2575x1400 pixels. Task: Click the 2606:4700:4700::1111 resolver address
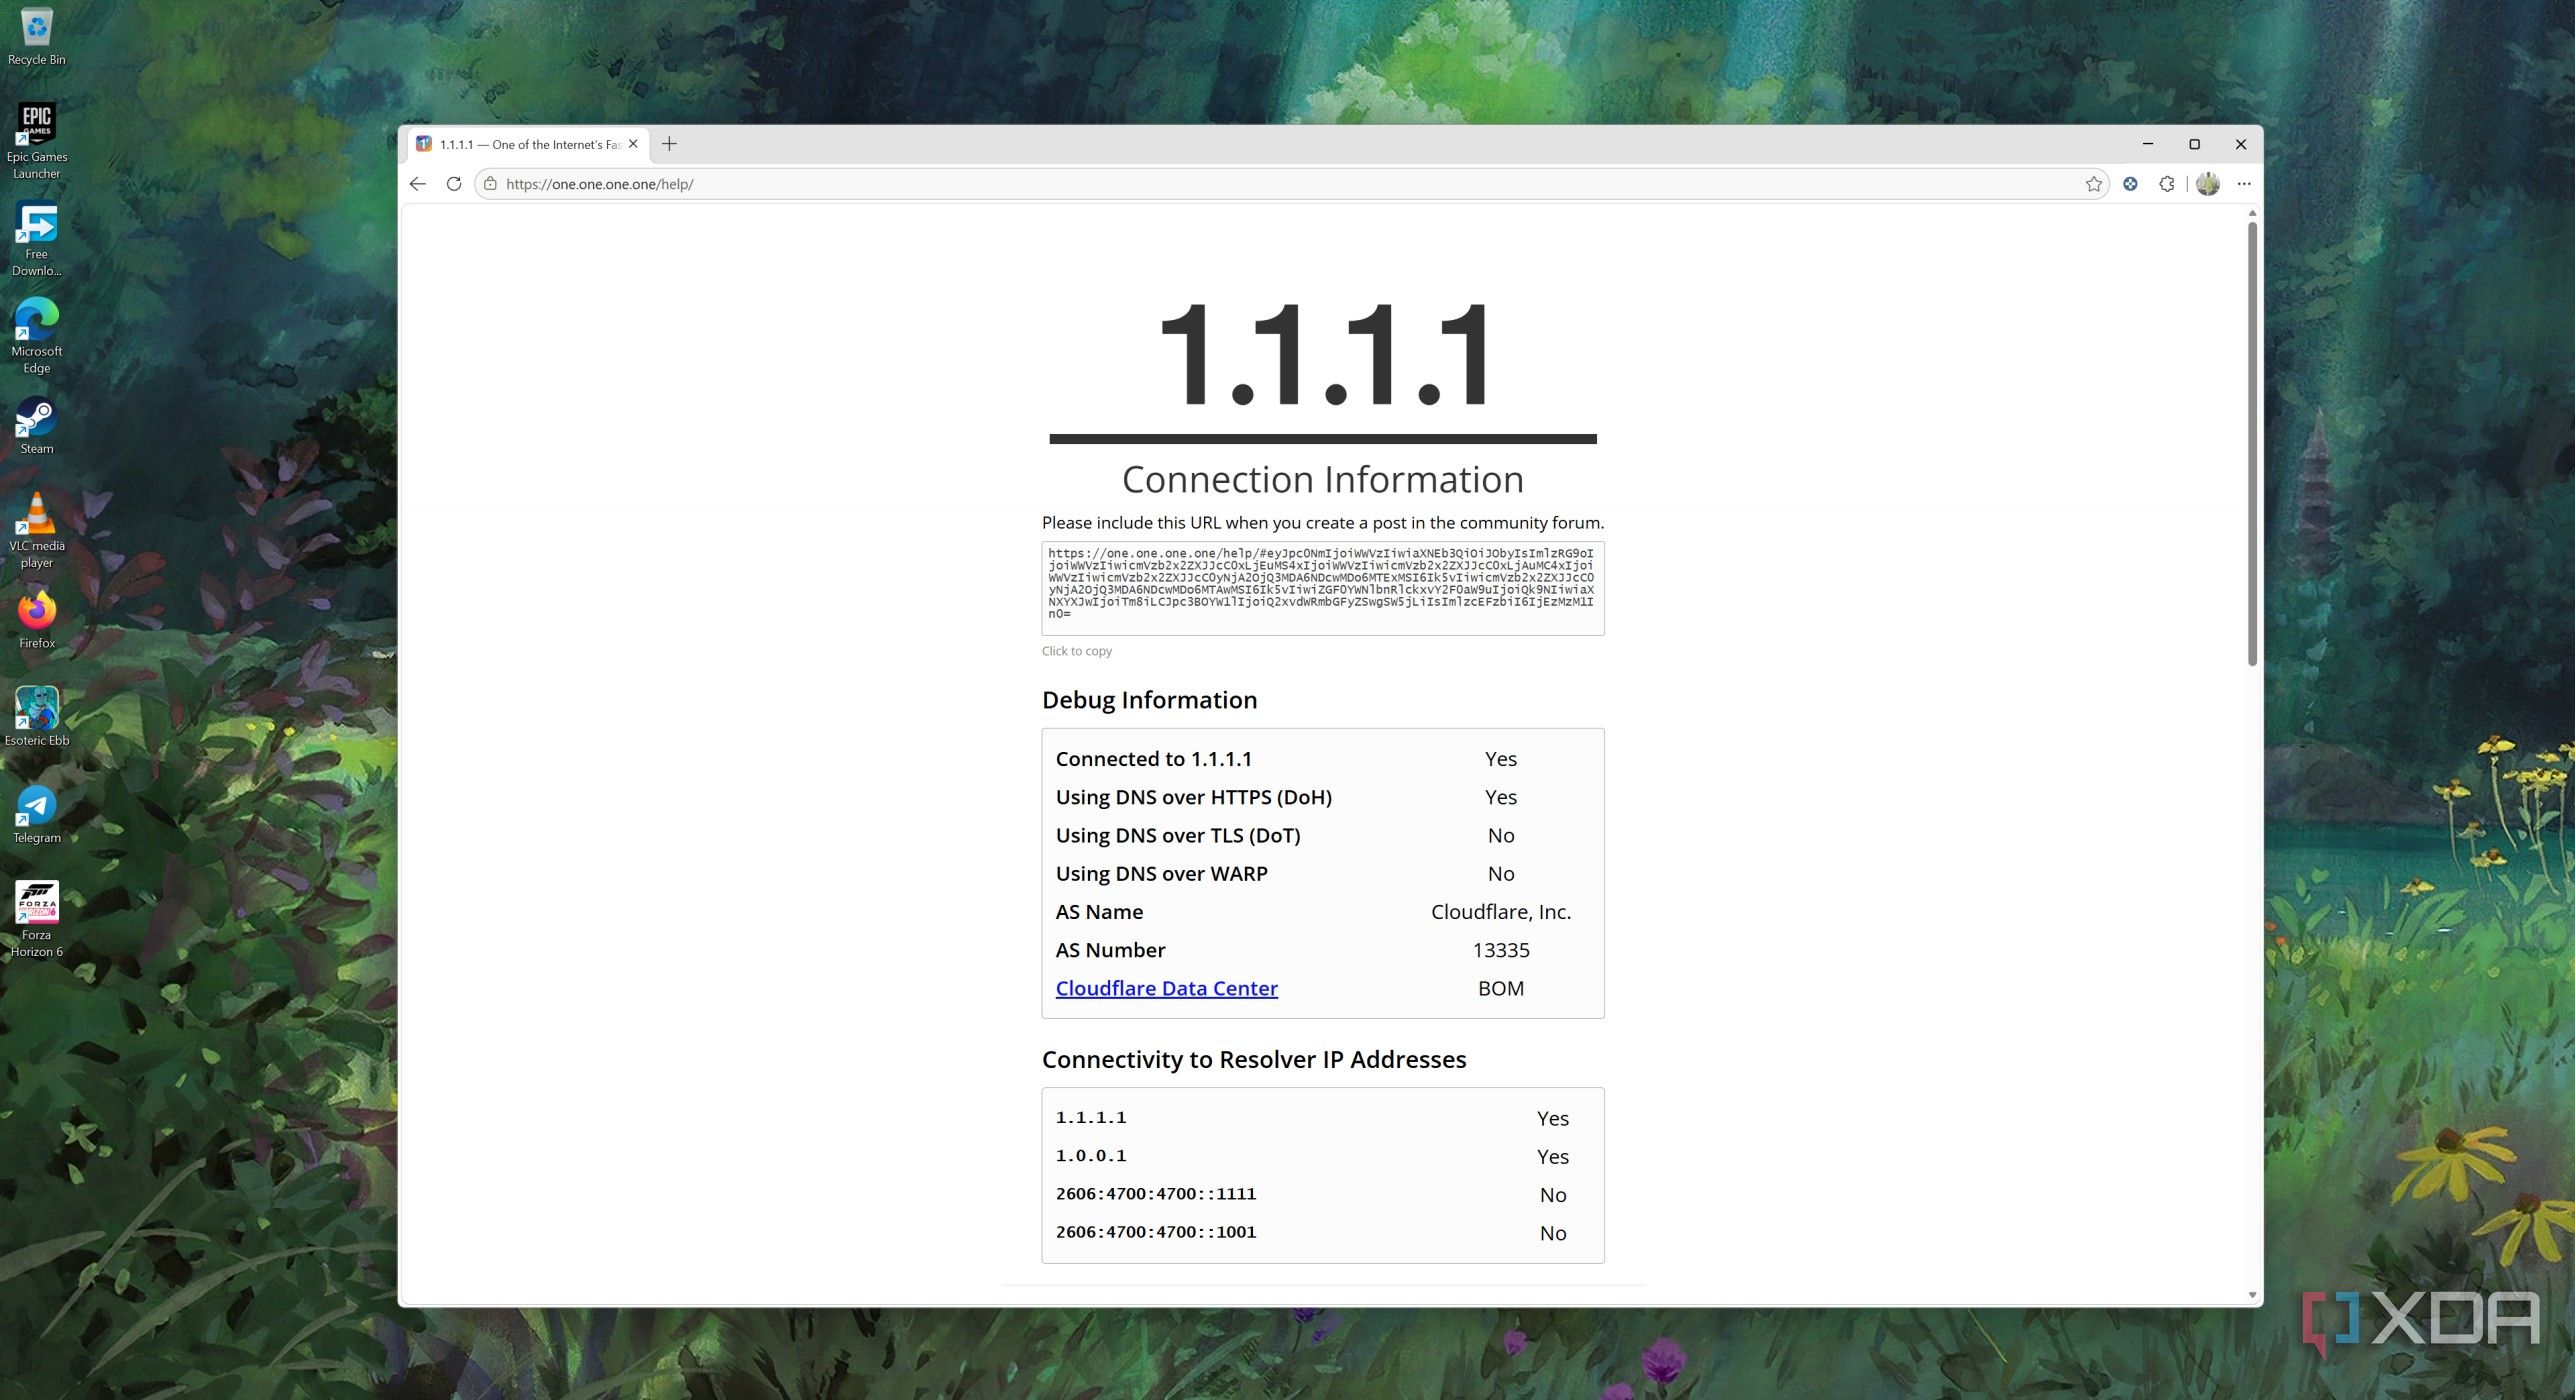1156,1194
